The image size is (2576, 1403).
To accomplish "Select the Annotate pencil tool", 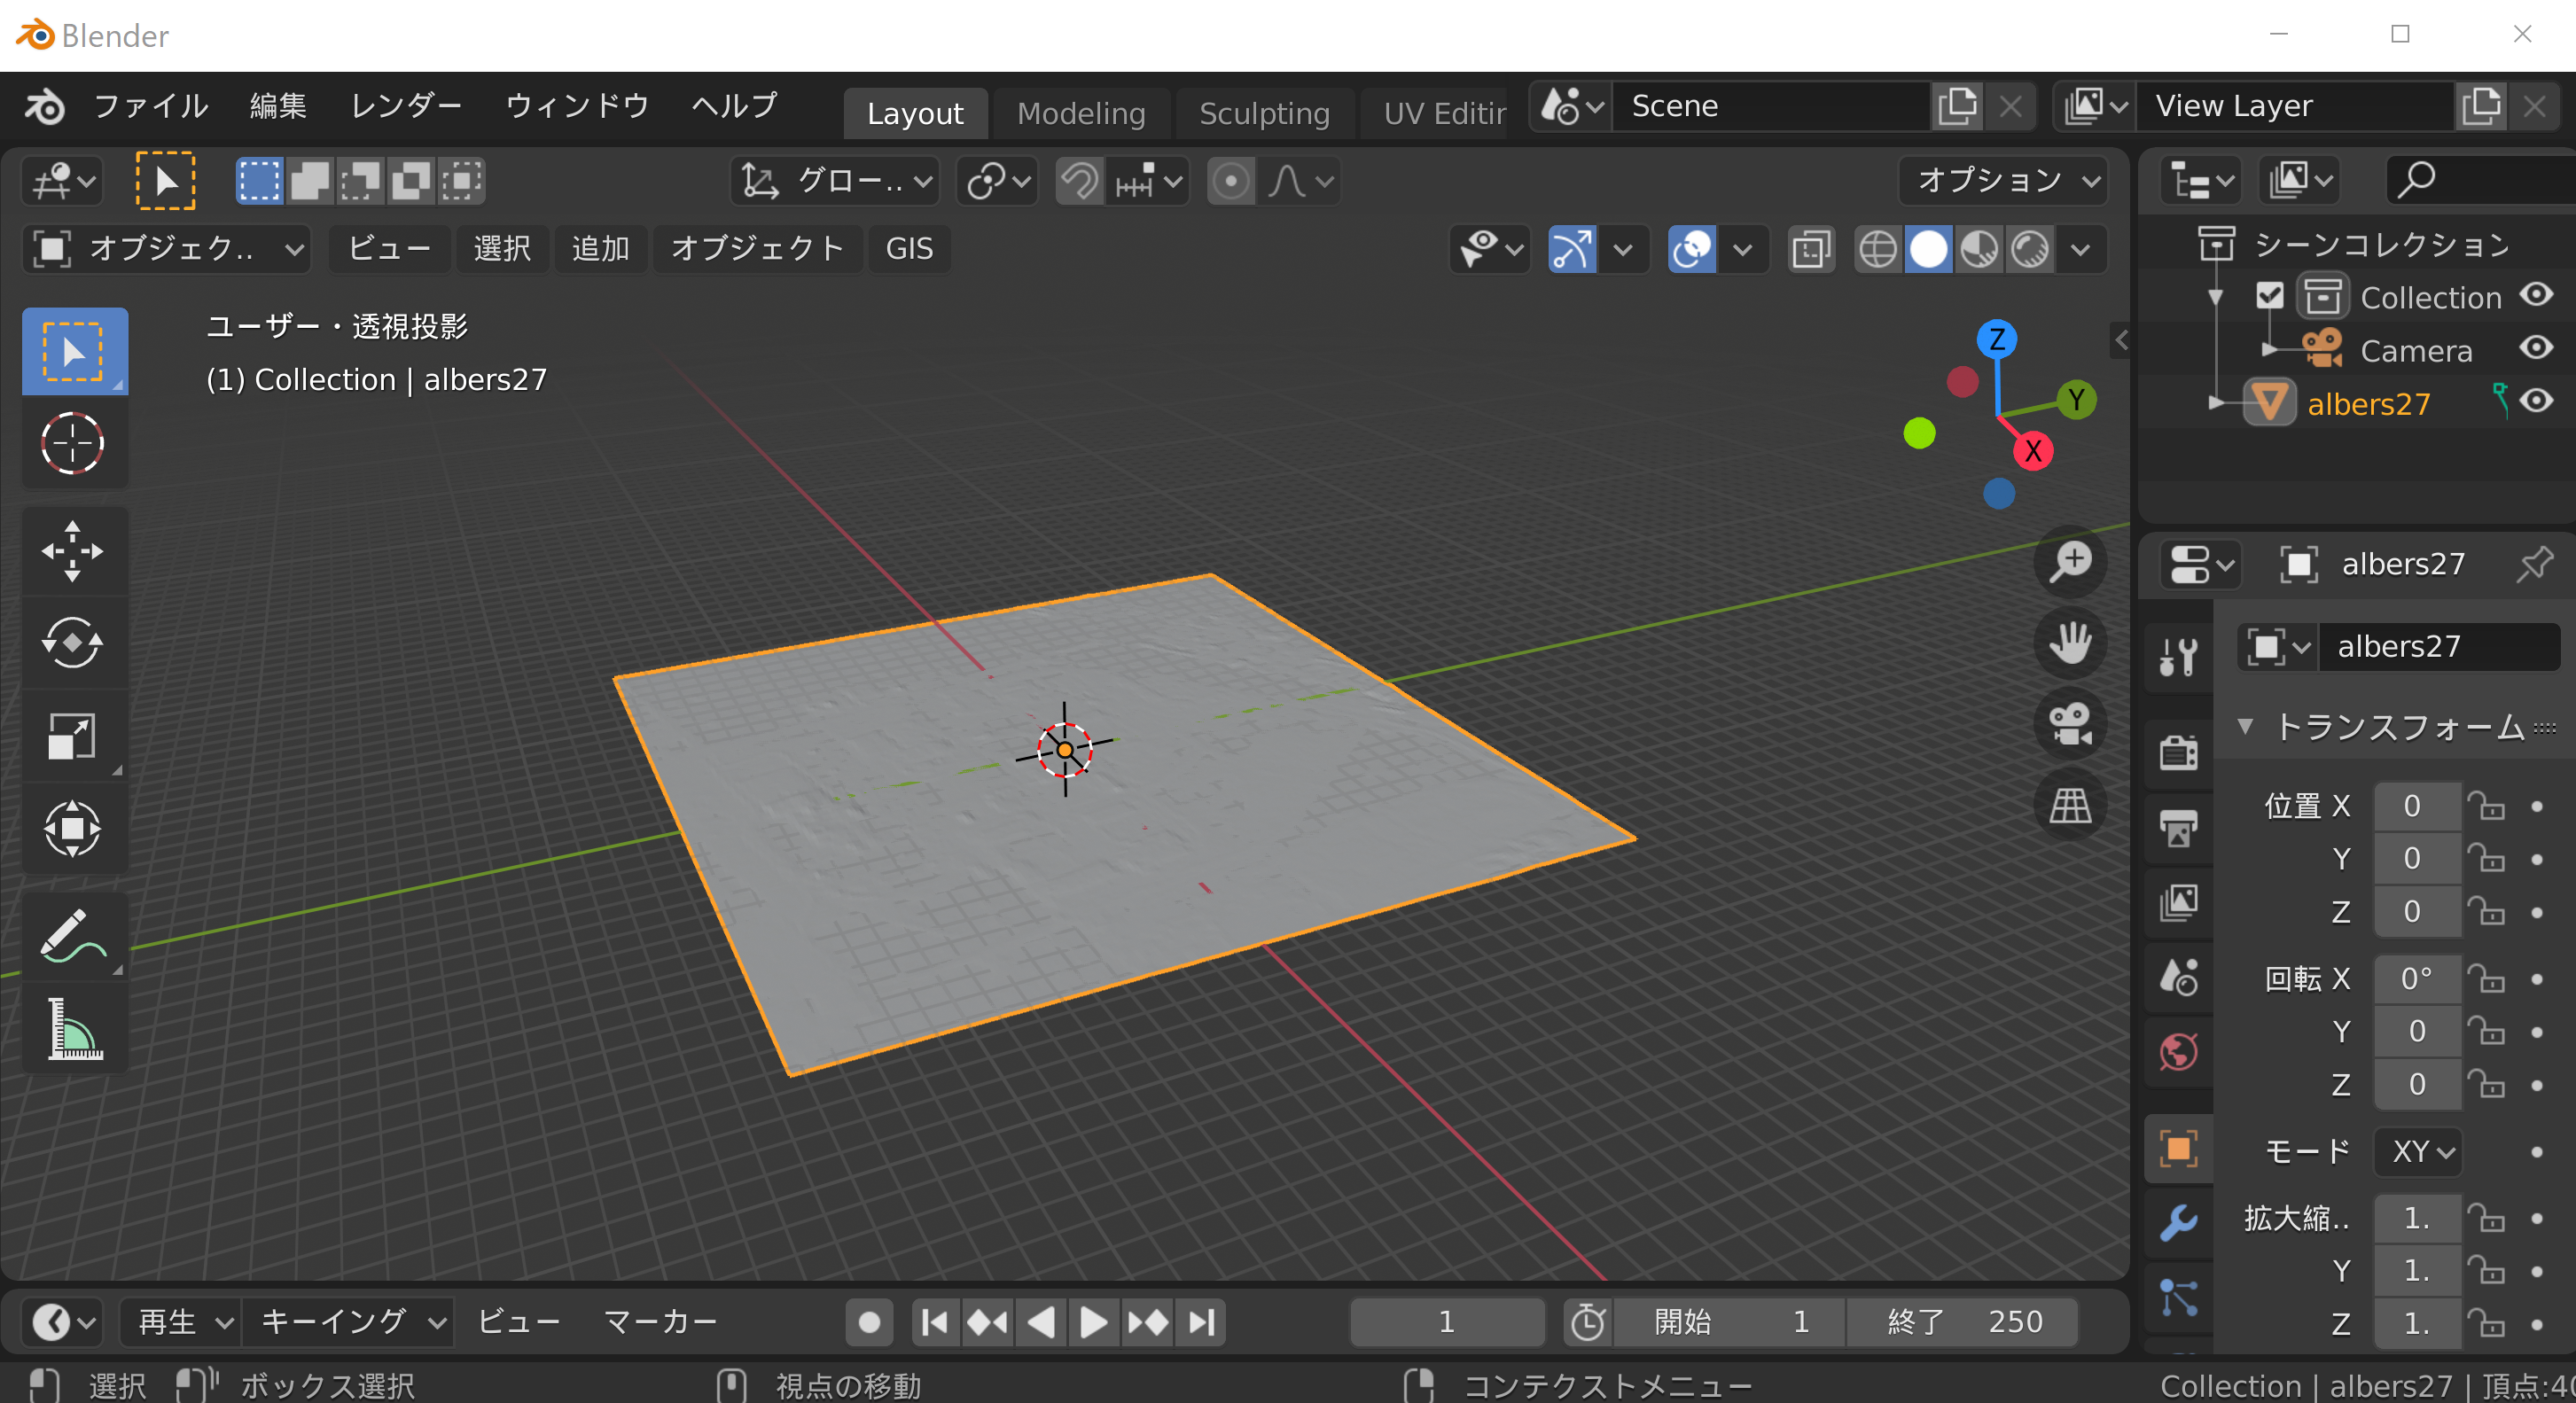I will point(73,937).
